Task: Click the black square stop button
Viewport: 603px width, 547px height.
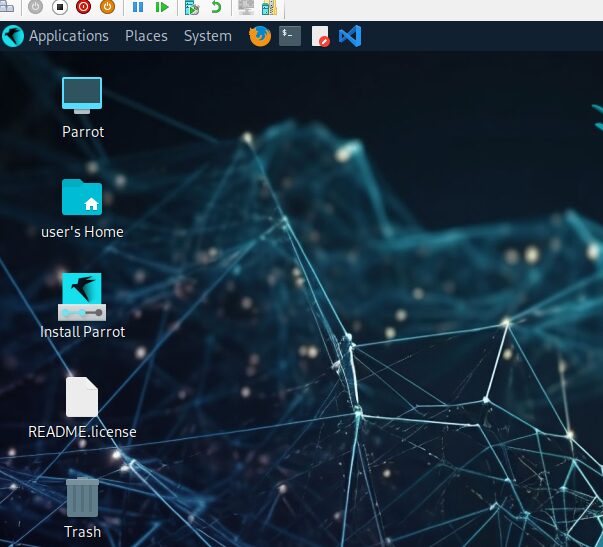Action: tap(60, 7)
